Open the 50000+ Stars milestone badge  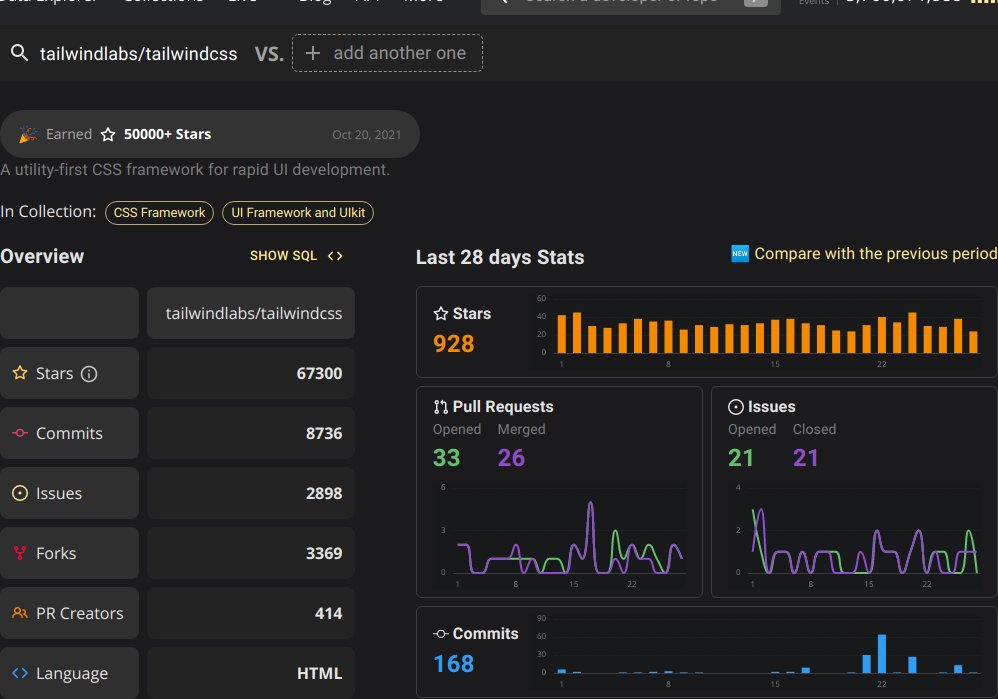[209, 134]
